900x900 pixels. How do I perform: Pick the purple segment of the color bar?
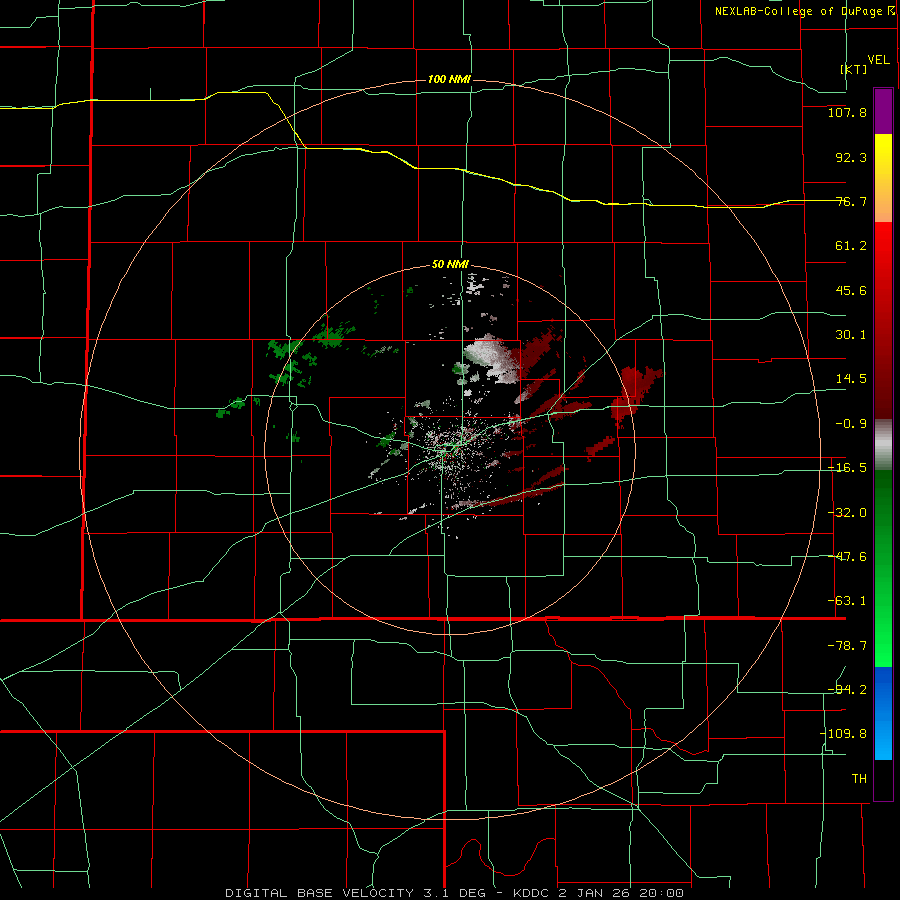pyautogui.click(x=883, y=111)
